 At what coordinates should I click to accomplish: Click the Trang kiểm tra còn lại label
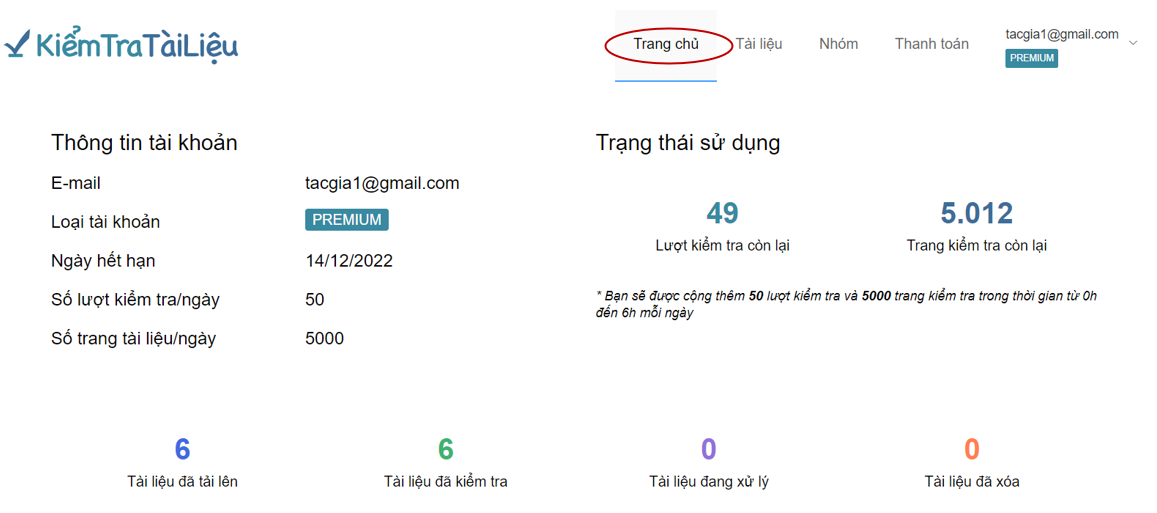click(x=976, y=246)
